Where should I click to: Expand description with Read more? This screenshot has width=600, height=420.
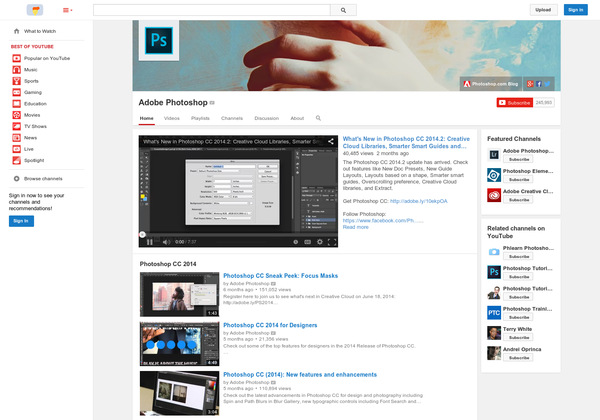click(356, 227)
